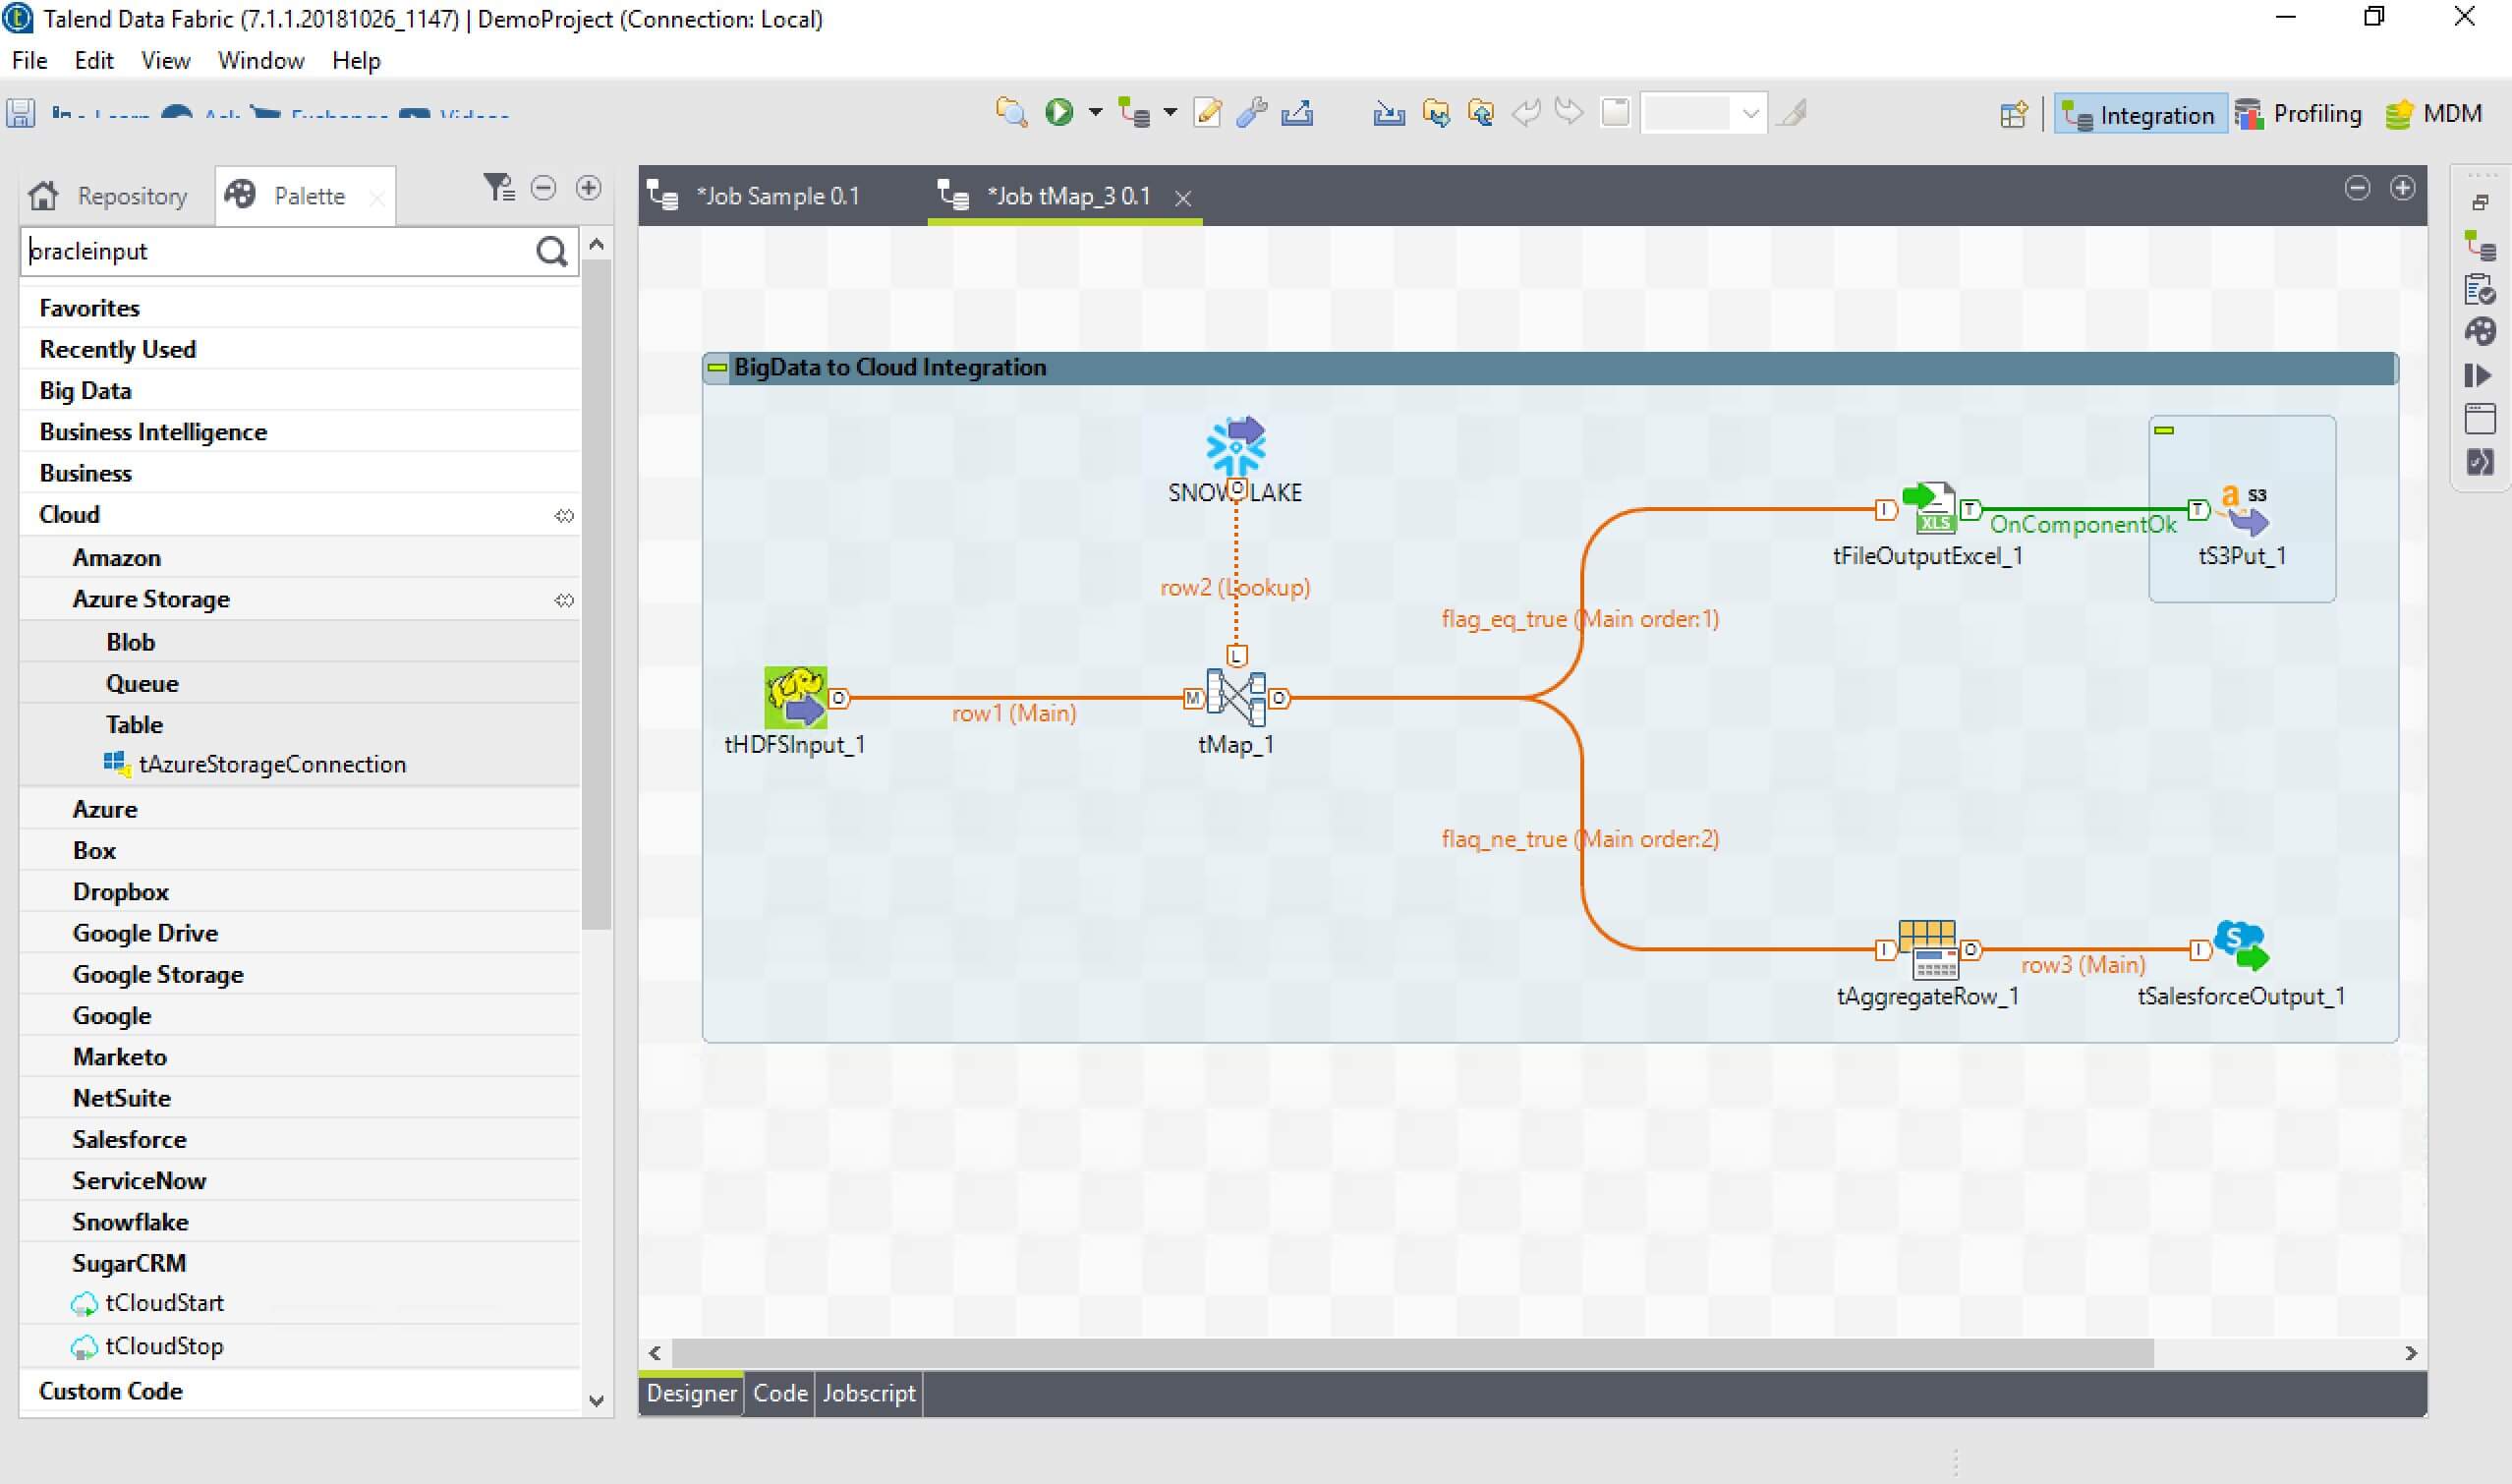The height and width of the screenshot is (1484, 2512).
Task: Expand the Amazon palette folder
Action: (x=116, y=557)
